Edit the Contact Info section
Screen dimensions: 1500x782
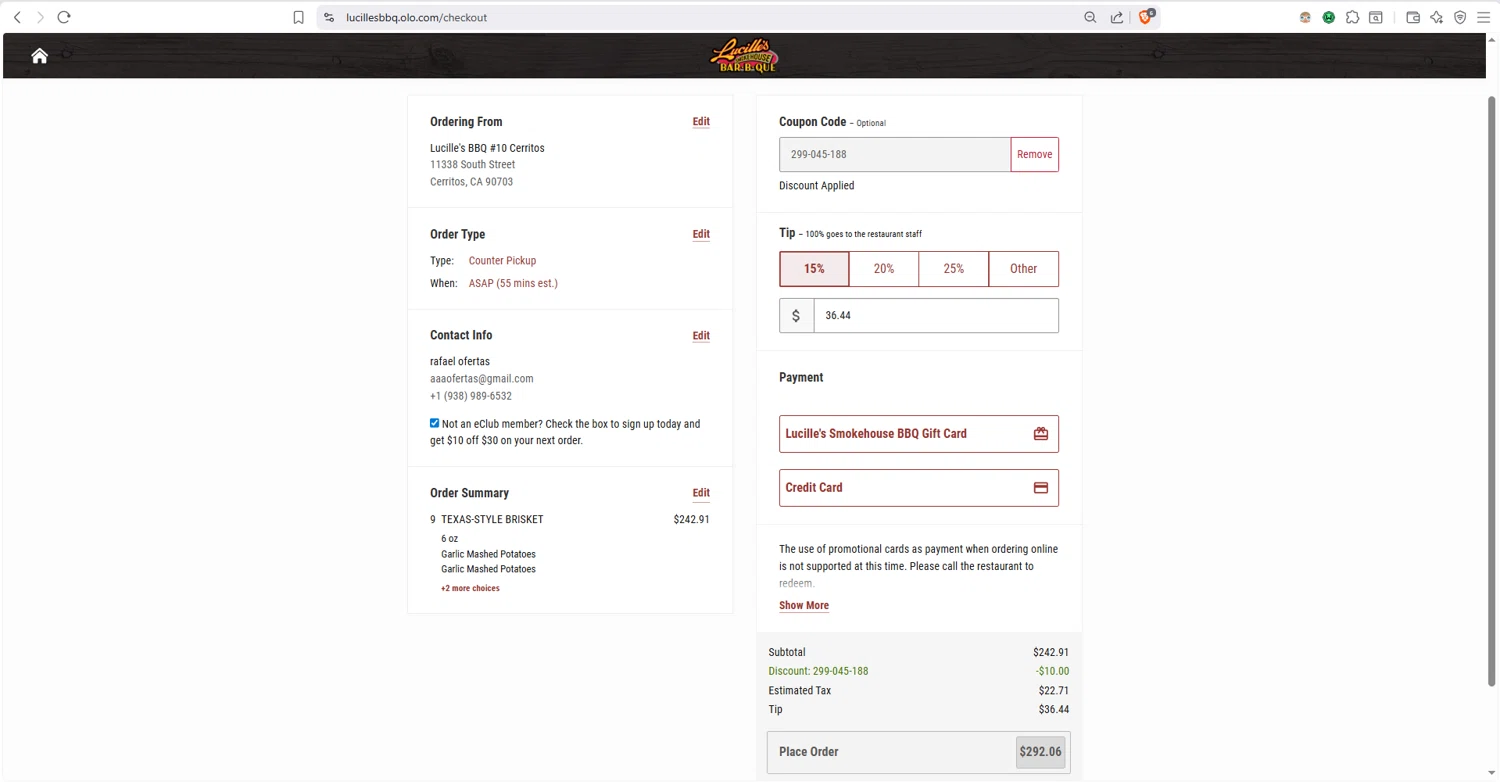pos(701,336)
